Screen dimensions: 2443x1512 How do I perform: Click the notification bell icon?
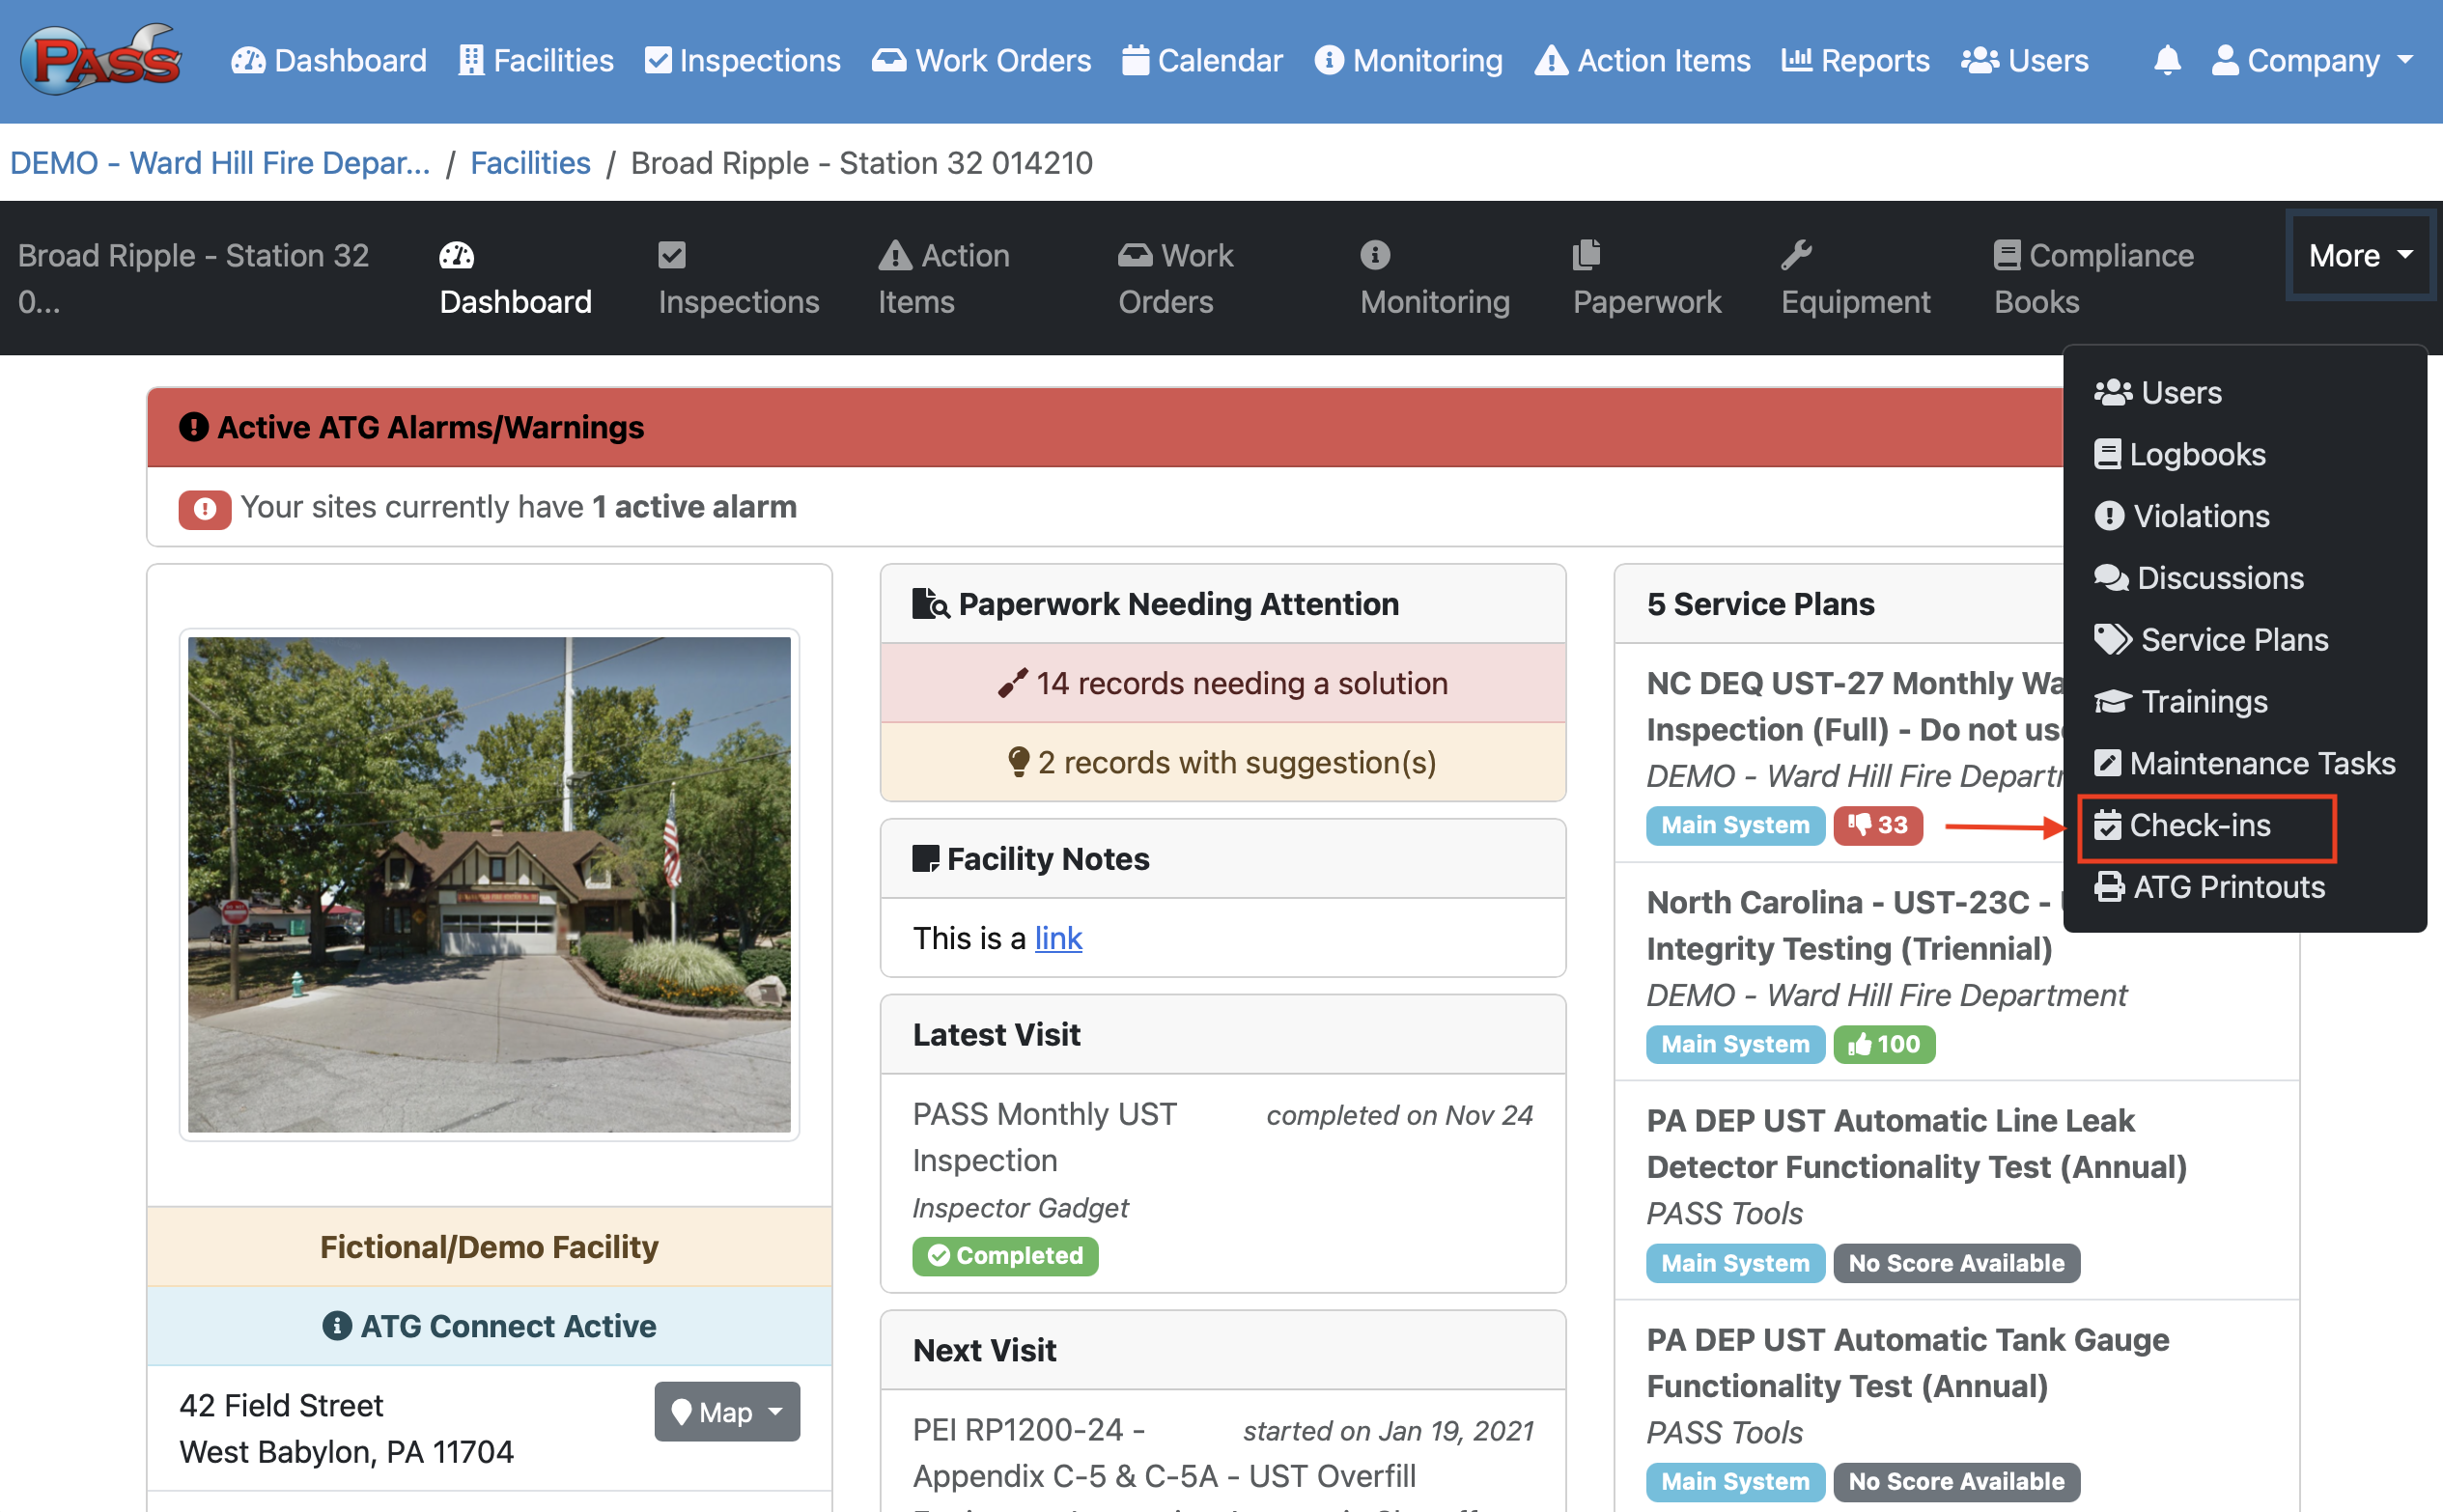click(x=2166, y=60)
